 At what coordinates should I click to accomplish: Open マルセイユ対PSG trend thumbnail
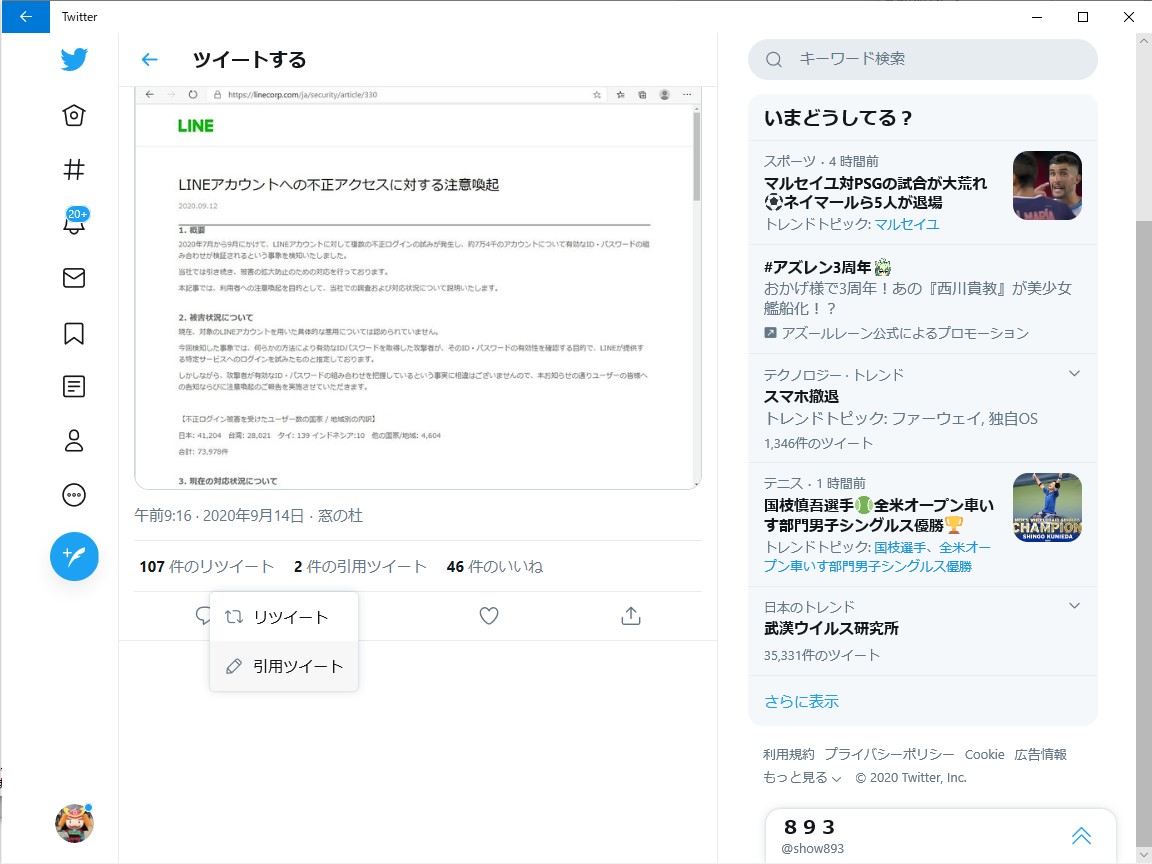(1047, 186)
